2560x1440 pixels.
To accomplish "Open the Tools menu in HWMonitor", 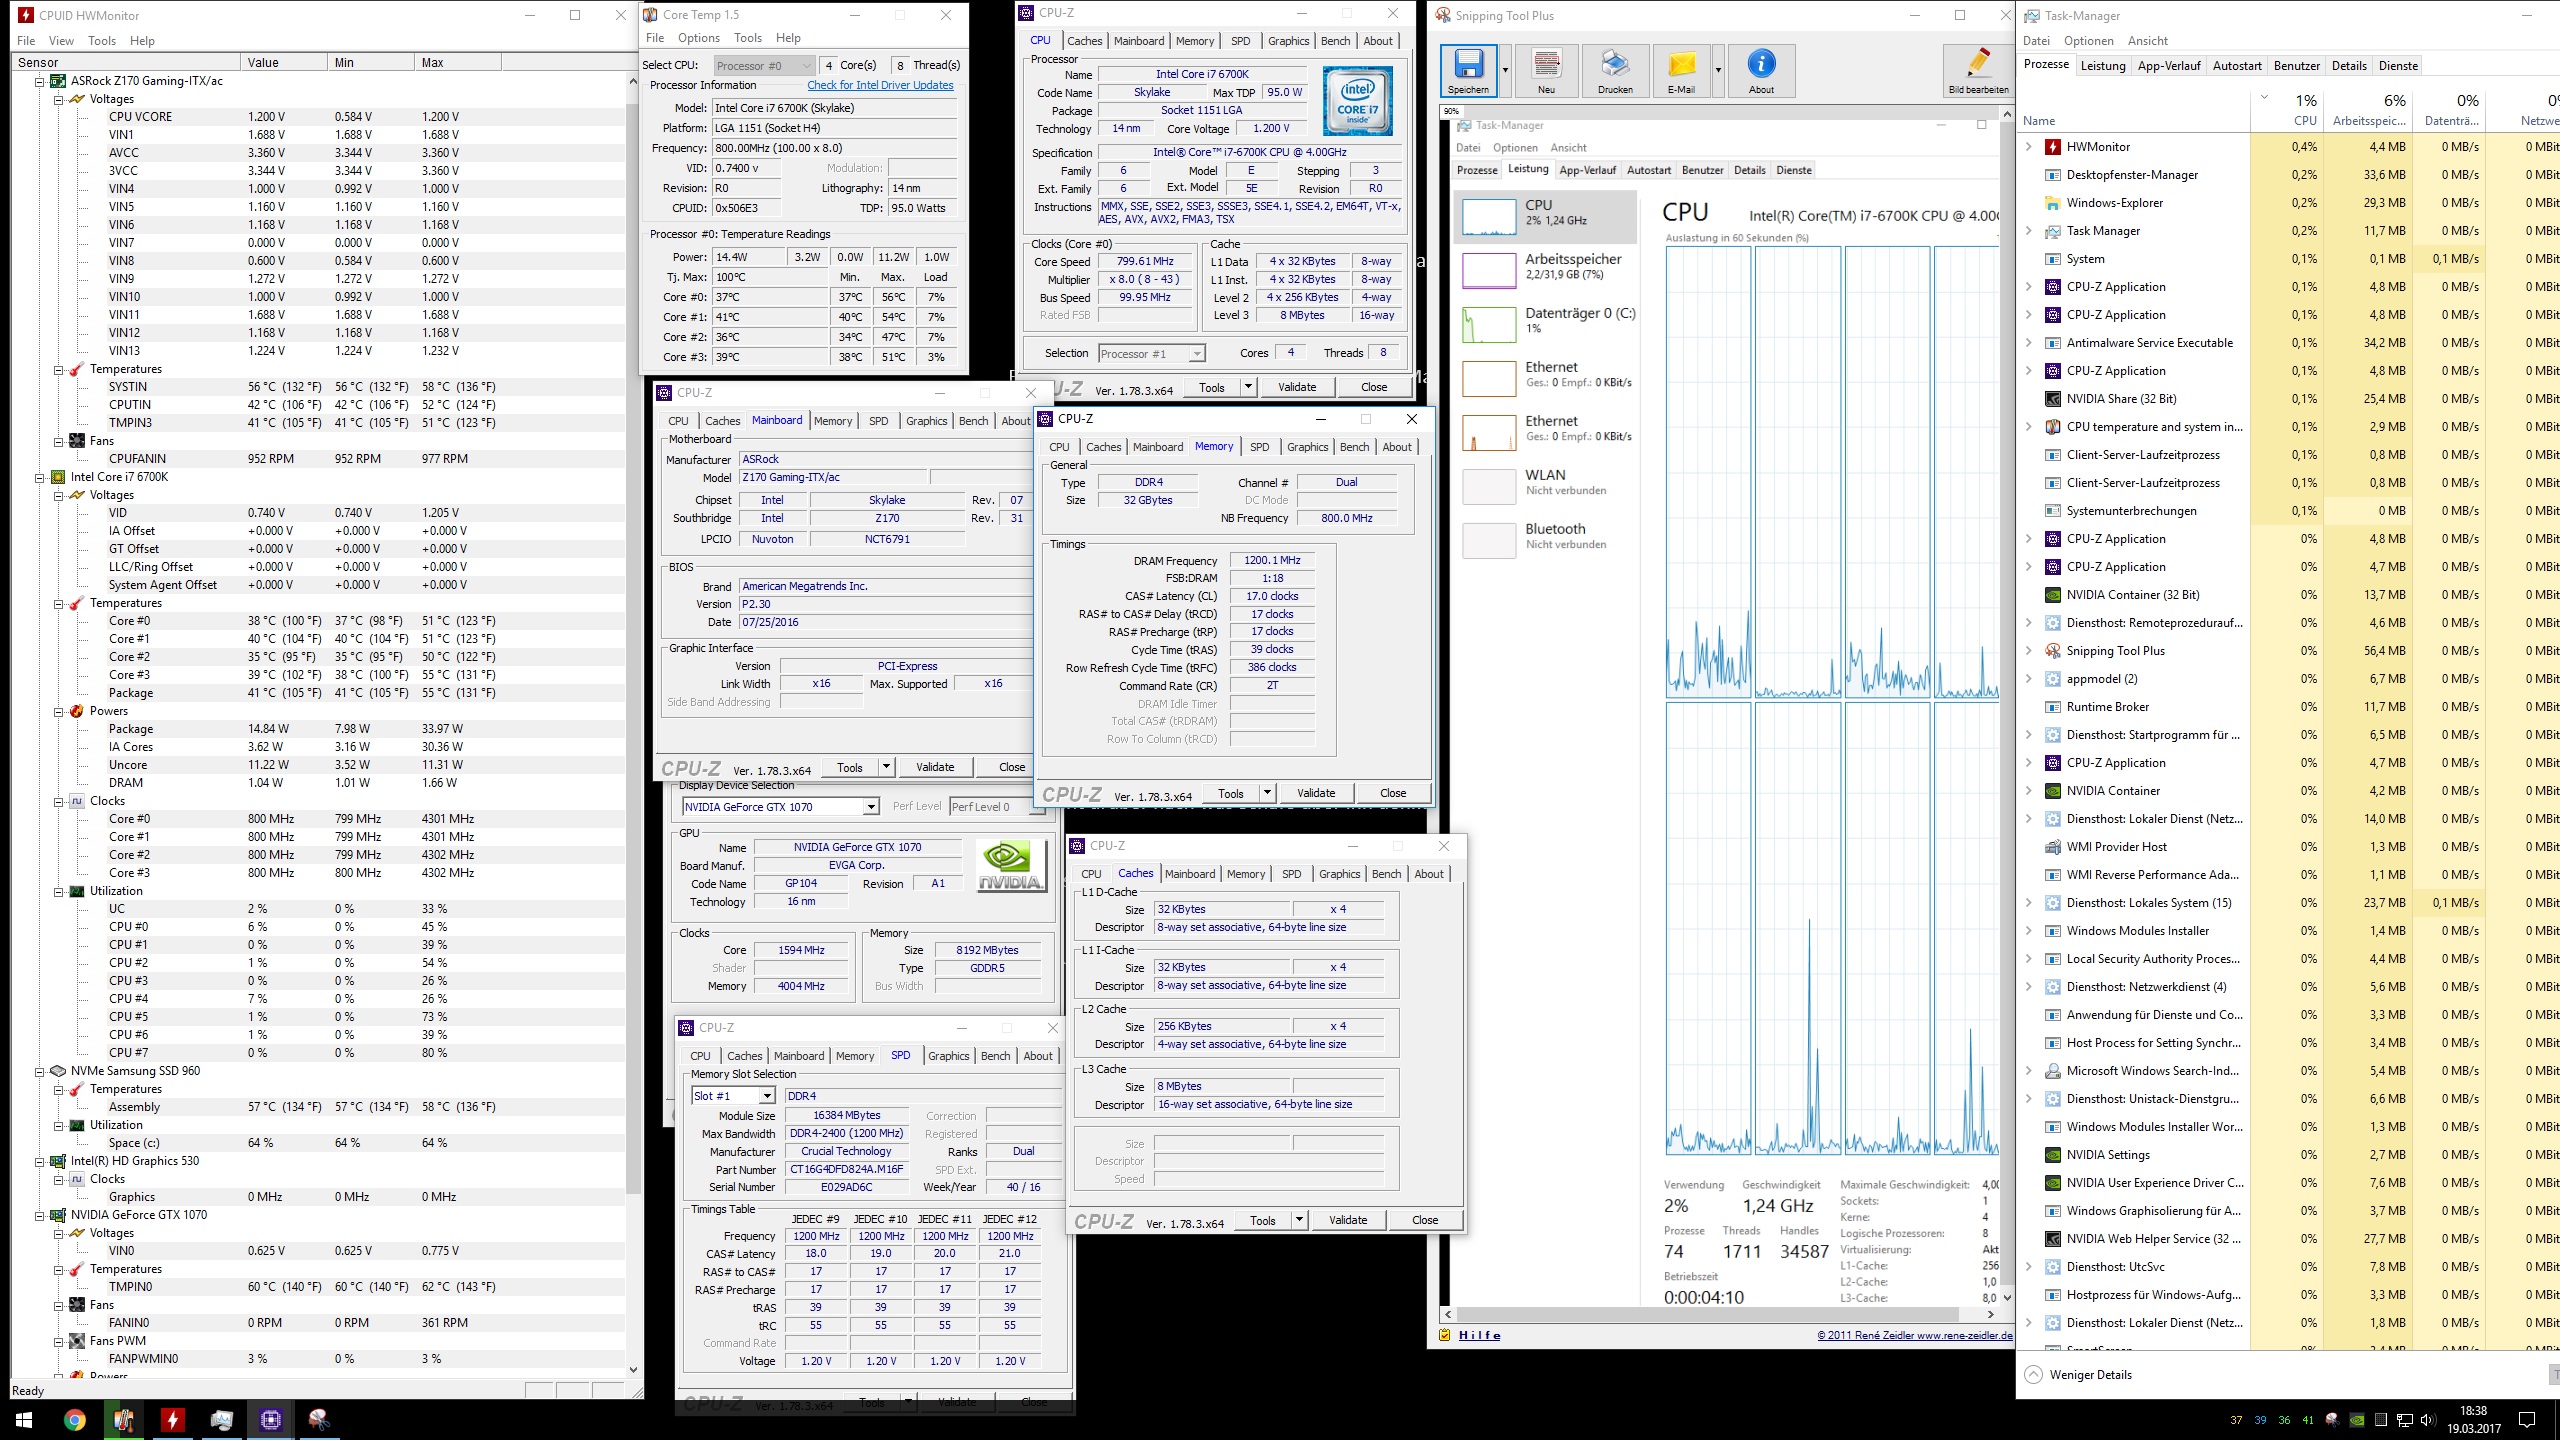I will (x=101, y=41).
